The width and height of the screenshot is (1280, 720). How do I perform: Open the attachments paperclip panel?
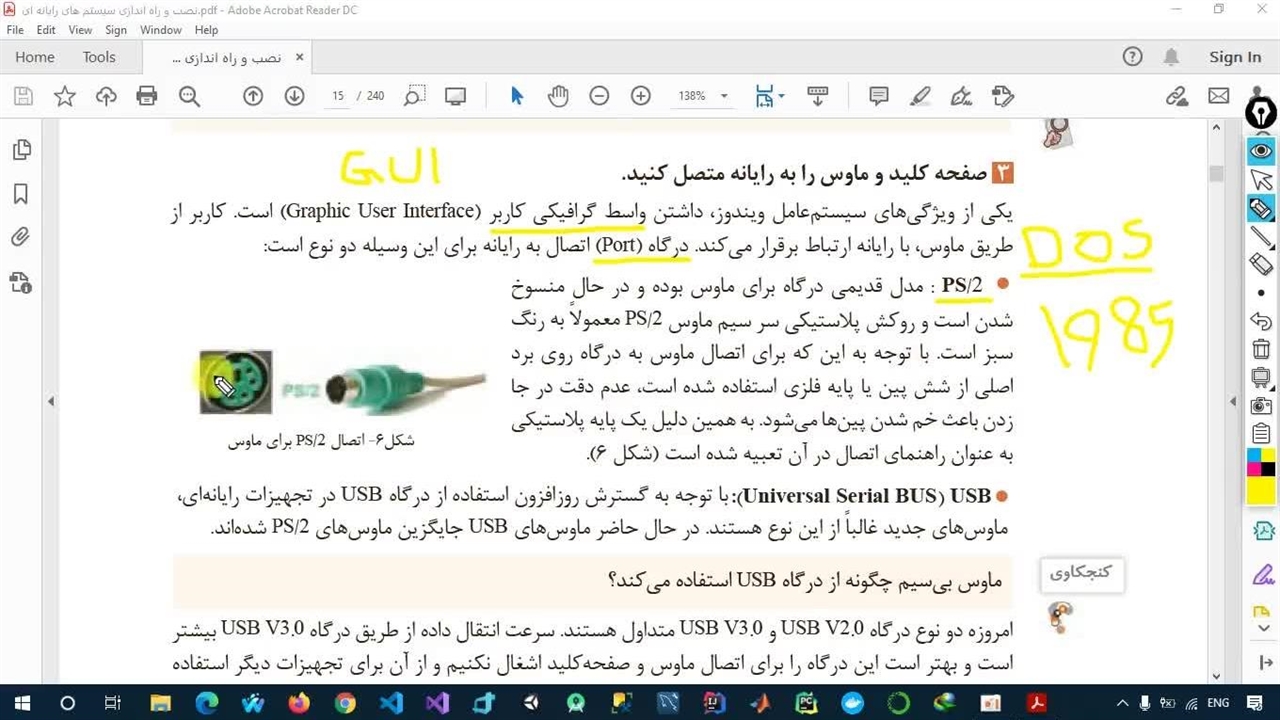(x=20, y=238)
